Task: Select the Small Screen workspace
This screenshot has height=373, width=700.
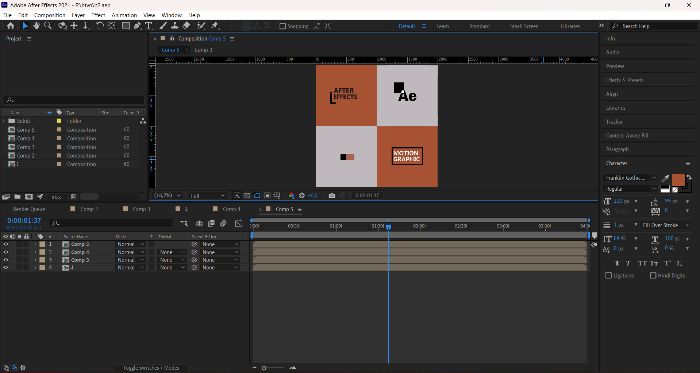Action: click(524, 26)
